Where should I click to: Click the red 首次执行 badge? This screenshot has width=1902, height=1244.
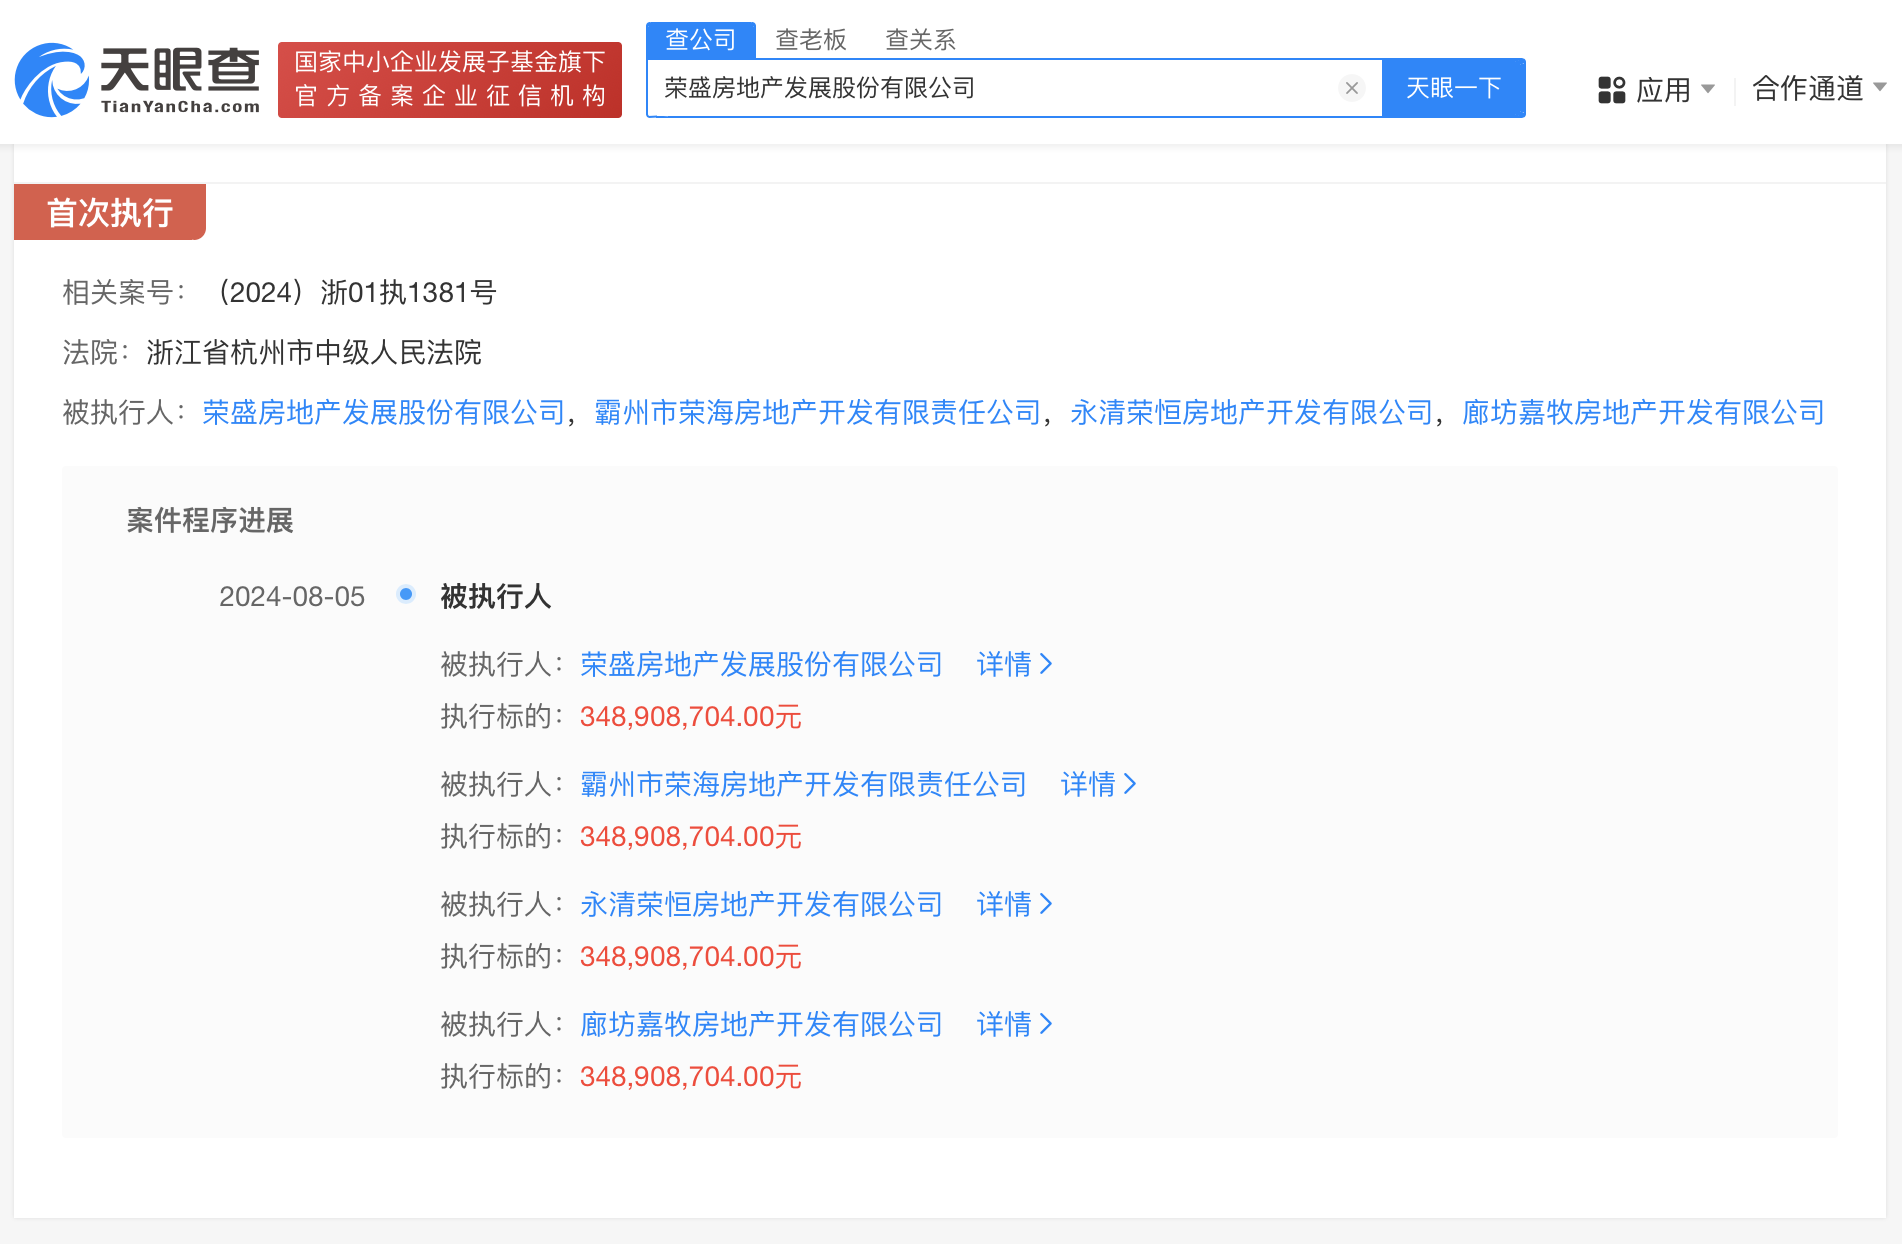(x=108, y=212)
